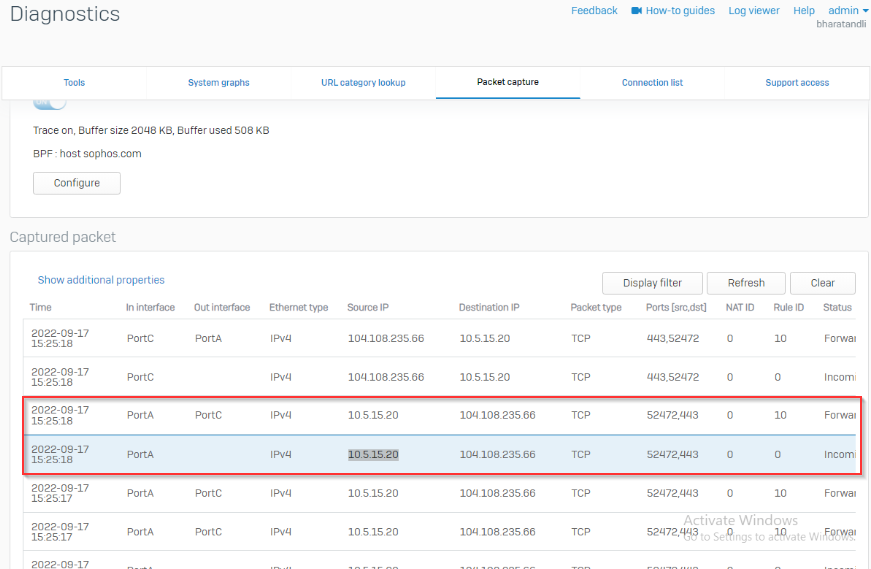871x569 pixels.
Task: Click PortA out interface in first row
Action: pyautogui.click(x=208, y=338)
